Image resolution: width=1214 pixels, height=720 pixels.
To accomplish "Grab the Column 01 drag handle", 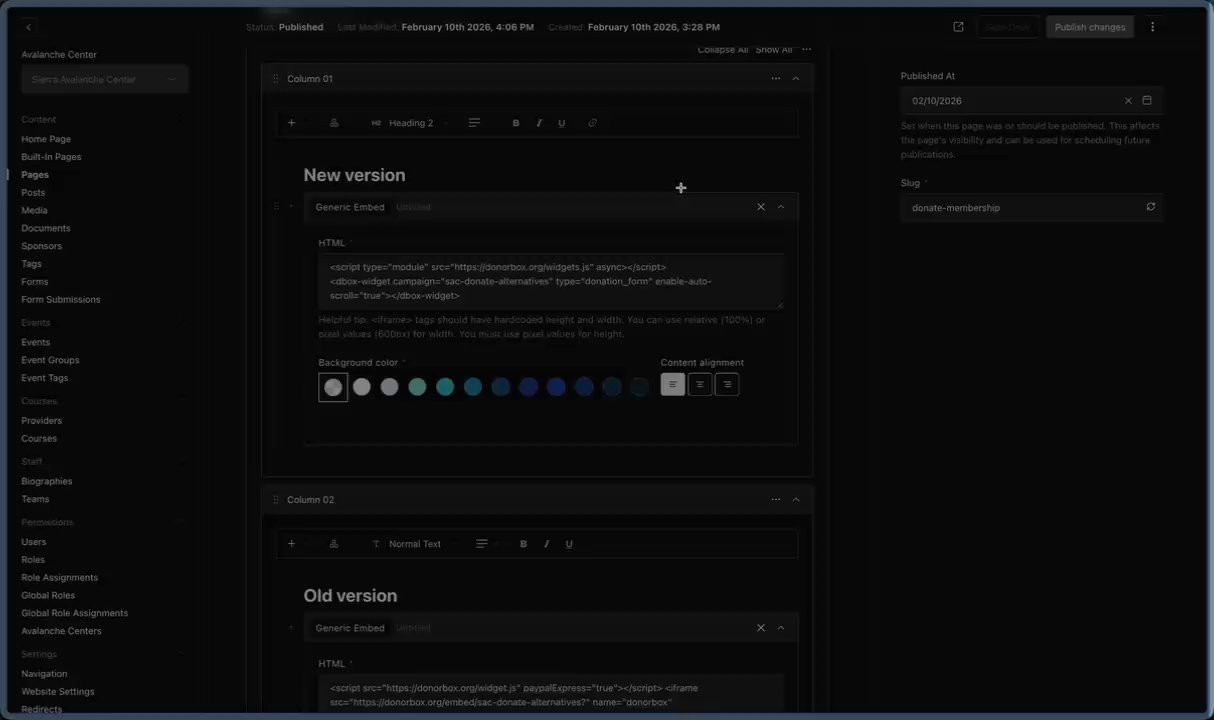I will (275, 78).
